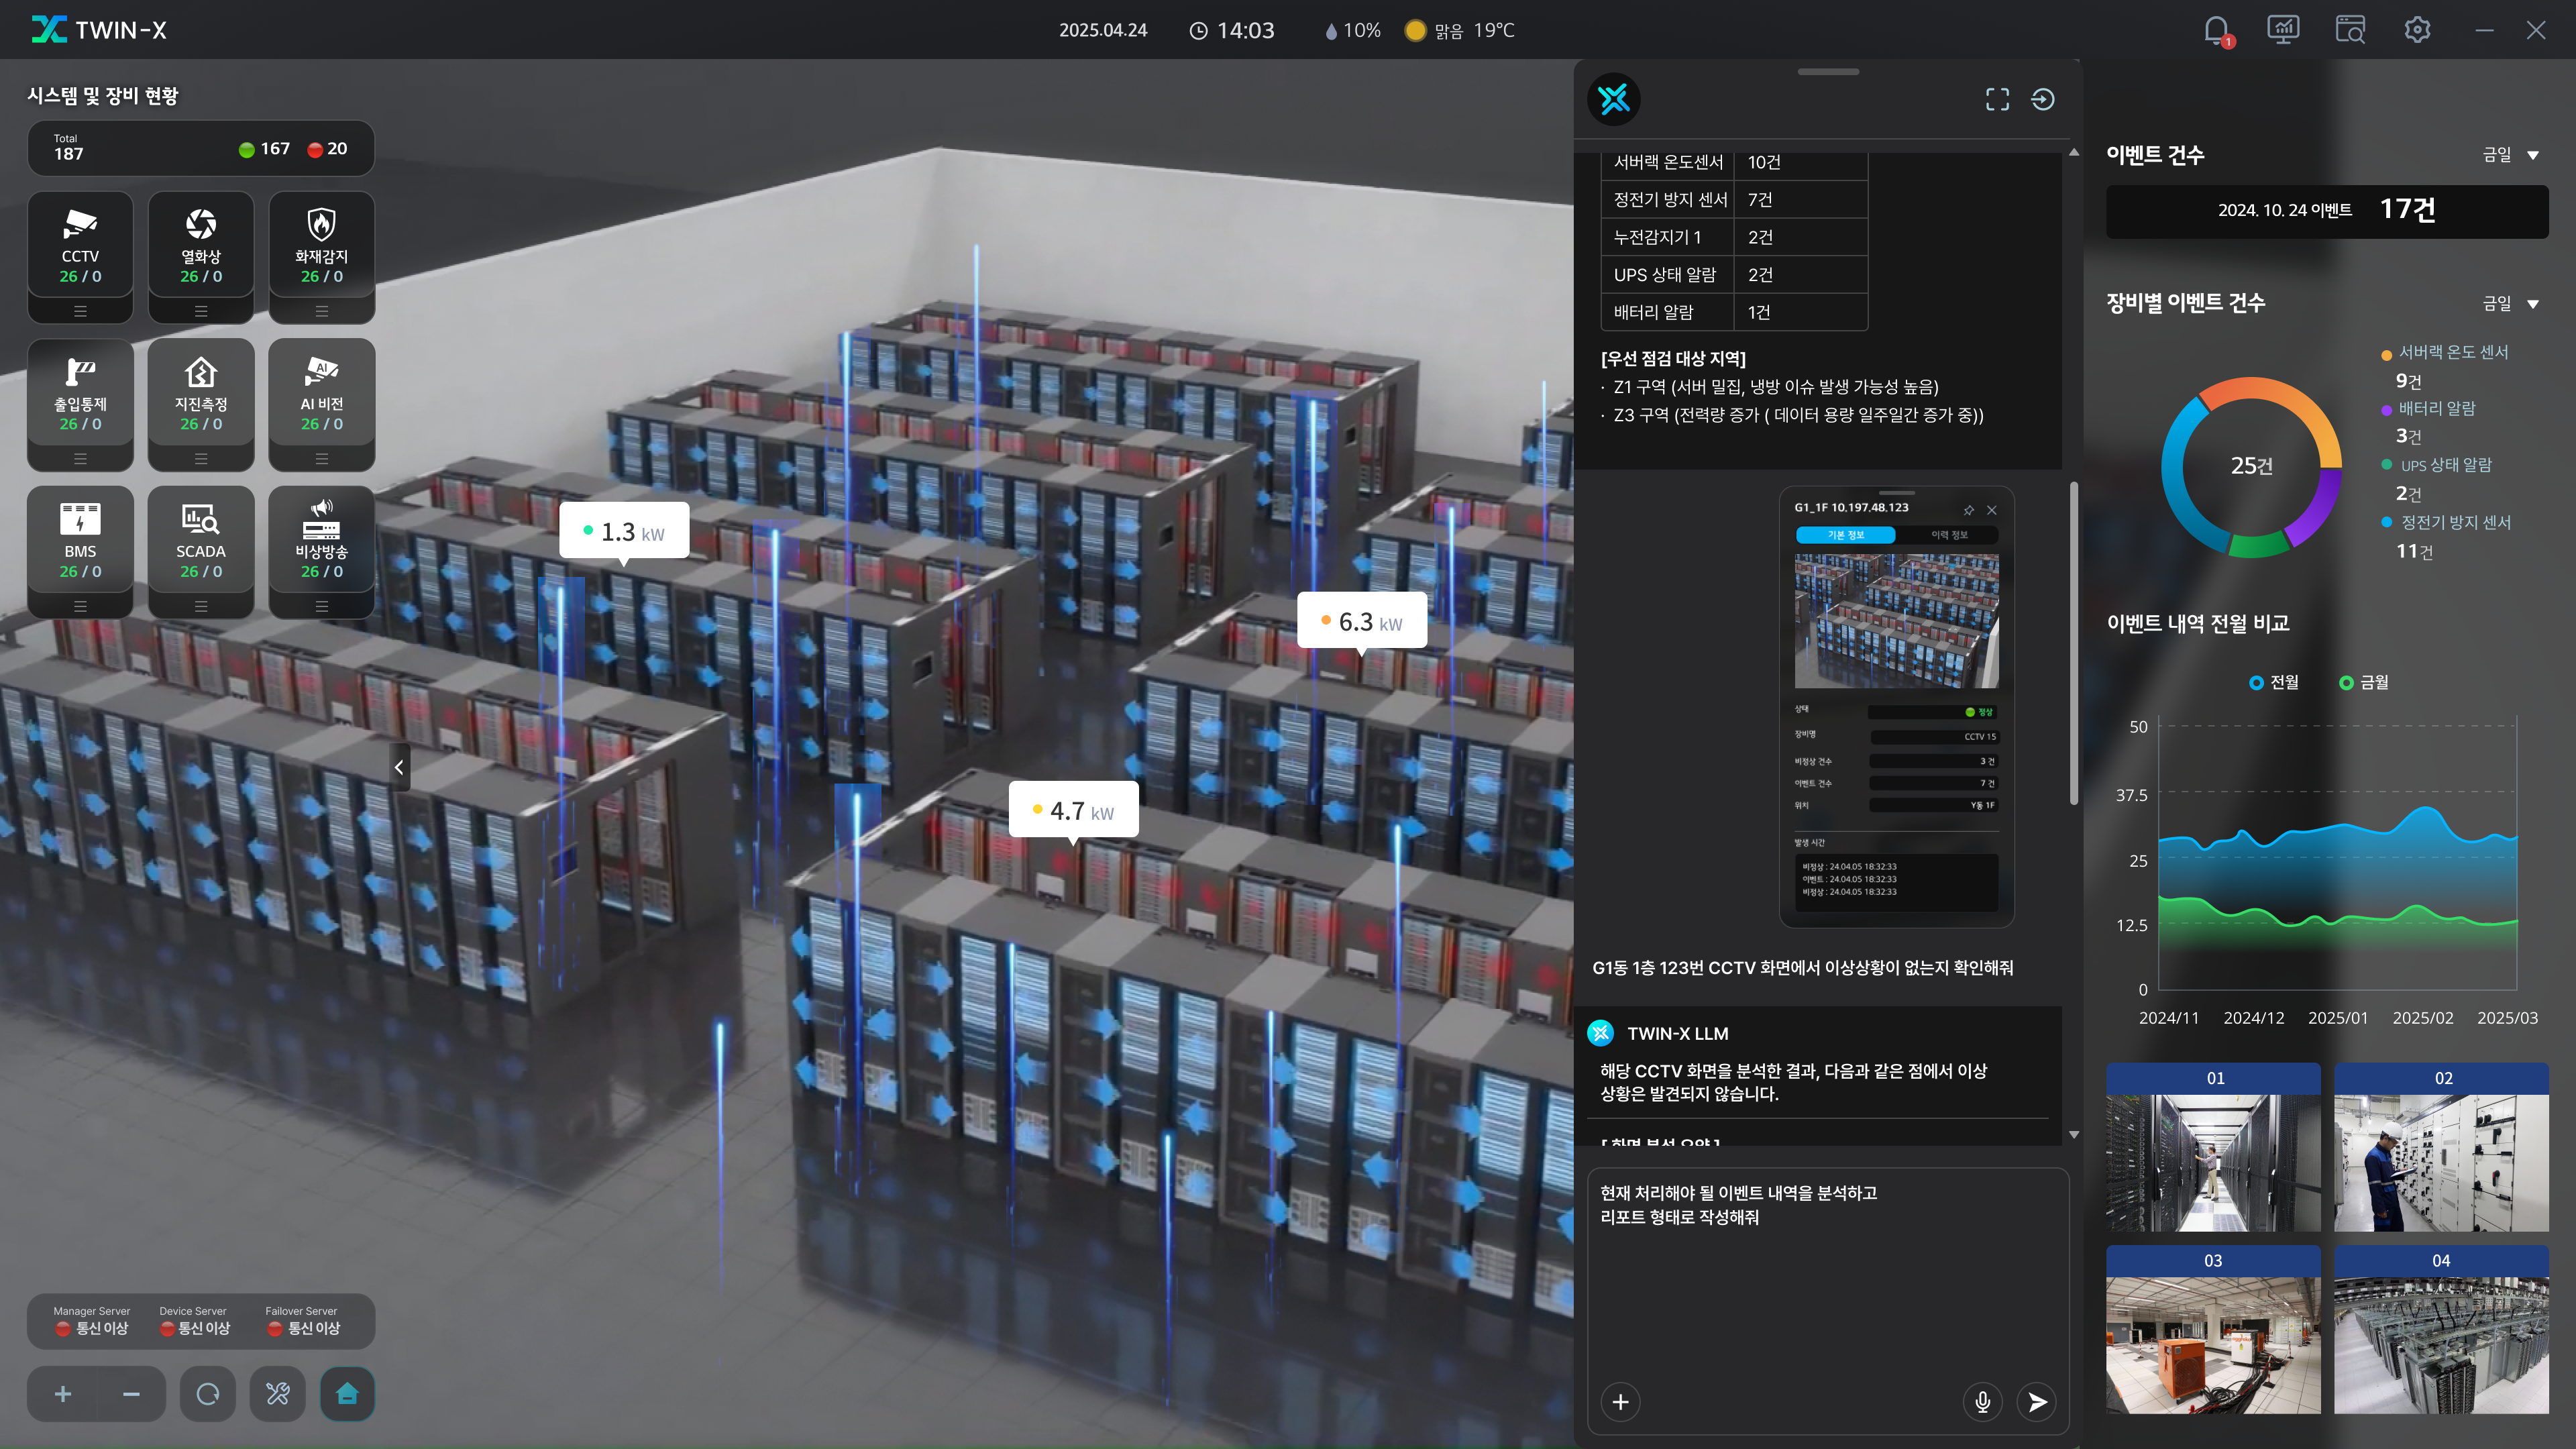This screenshot has width=2576, height=1449.
Task: Select the 화재감지 fire detection tile
Action: pos(322,246)
